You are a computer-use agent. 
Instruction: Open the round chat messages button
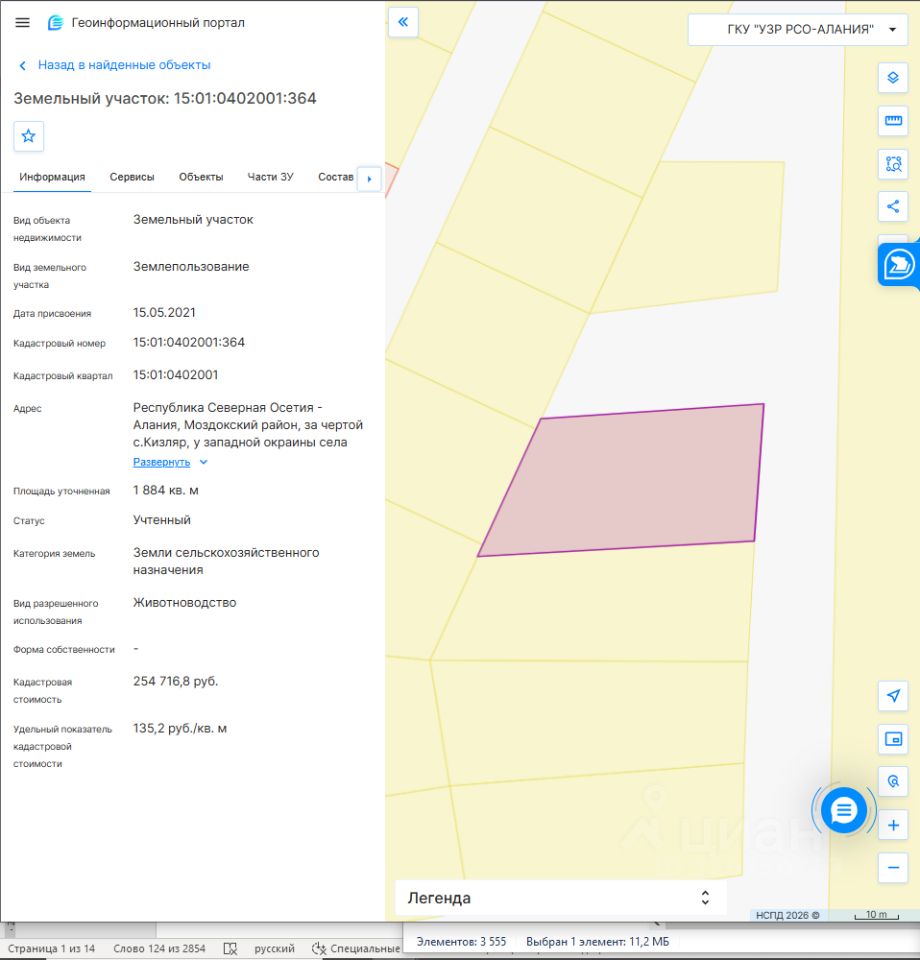click(843, 810)
